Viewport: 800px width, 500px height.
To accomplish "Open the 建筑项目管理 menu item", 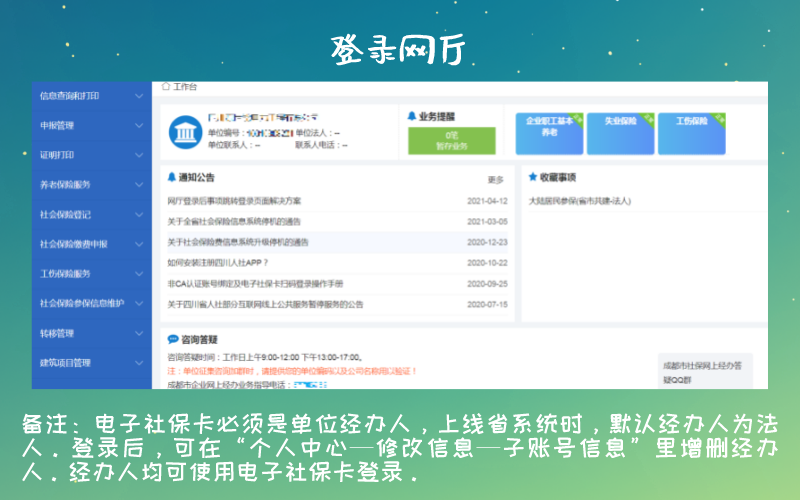I will pyautogui.click(x=92, y=363).
